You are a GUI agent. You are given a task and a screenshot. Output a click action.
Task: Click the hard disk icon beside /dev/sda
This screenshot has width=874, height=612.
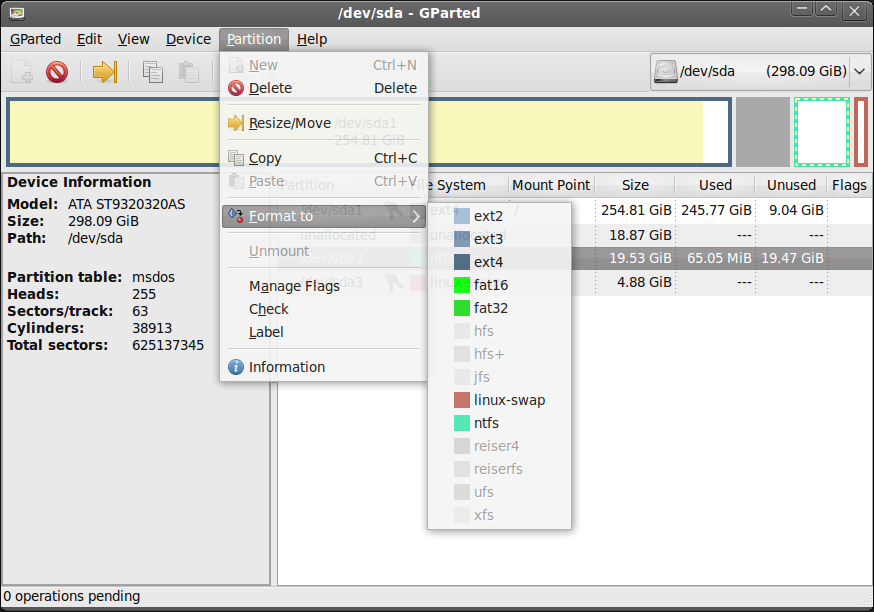coord(666,71)
